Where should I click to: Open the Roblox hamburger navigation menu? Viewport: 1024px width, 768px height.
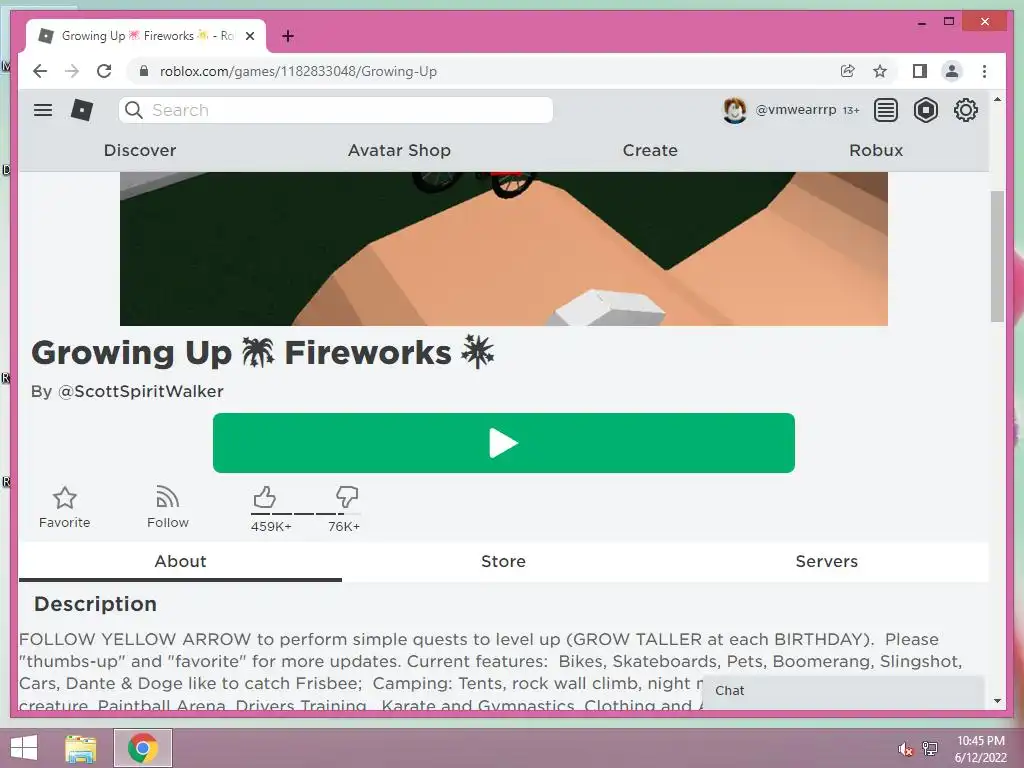43,110
